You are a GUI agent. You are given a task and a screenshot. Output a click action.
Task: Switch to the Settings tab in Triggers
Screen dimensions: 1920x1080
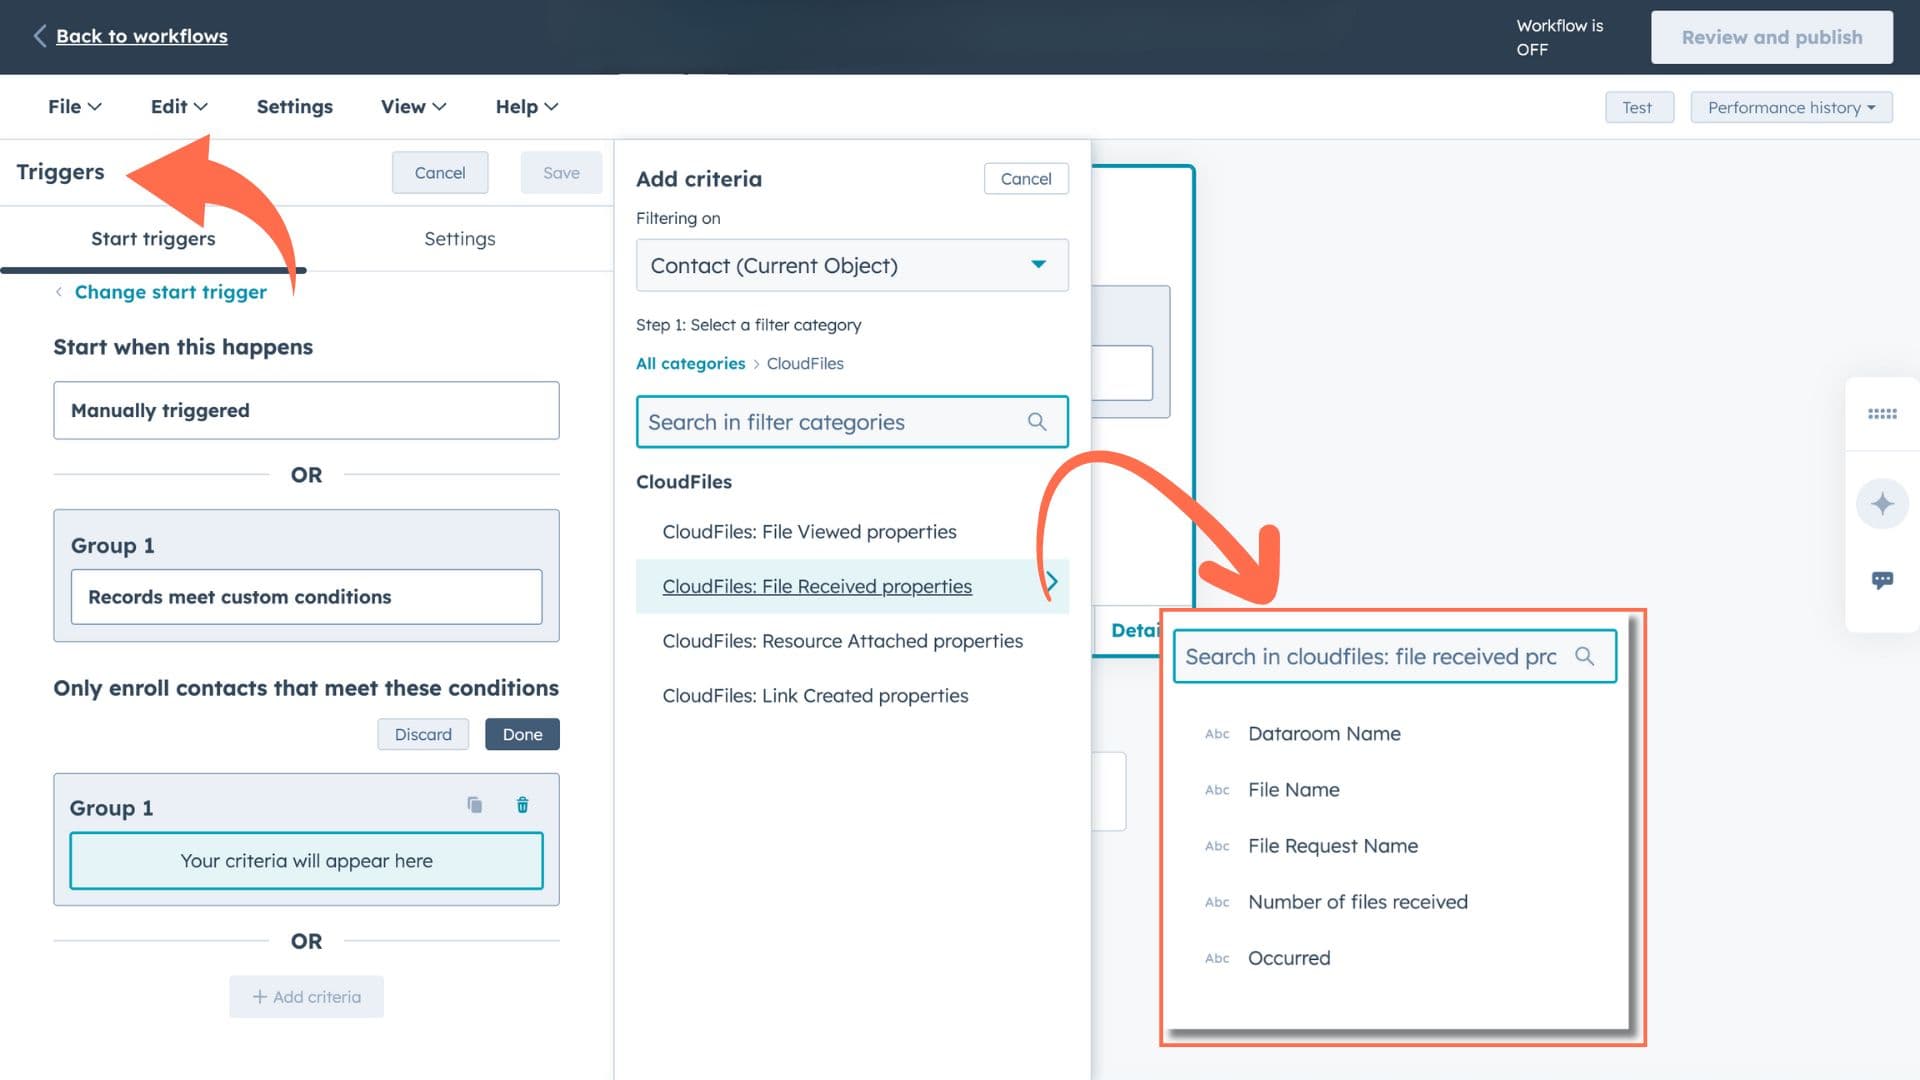(459, 239)
